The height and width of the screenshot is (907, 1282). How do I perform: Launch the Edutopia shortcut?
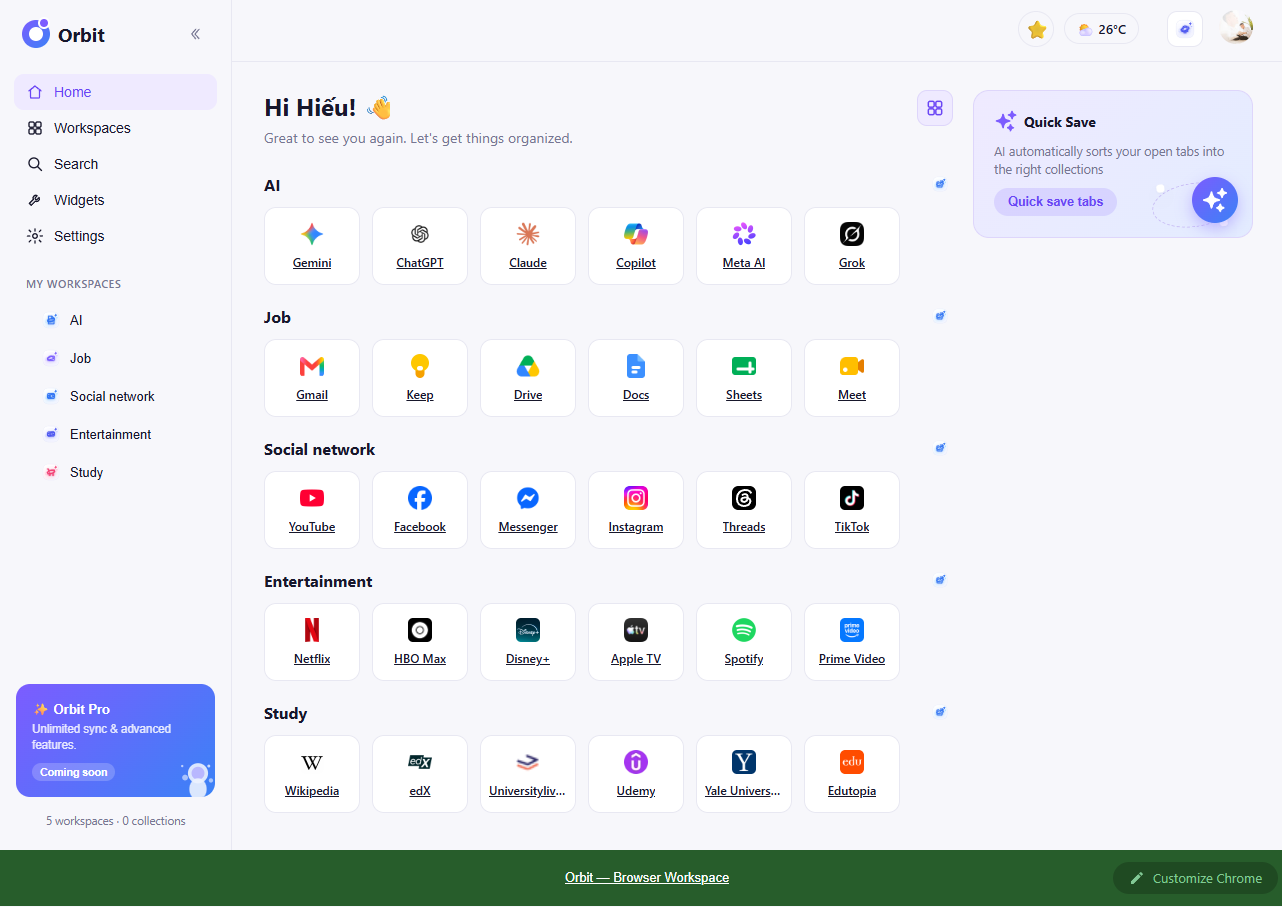click(x=852, y=774)
